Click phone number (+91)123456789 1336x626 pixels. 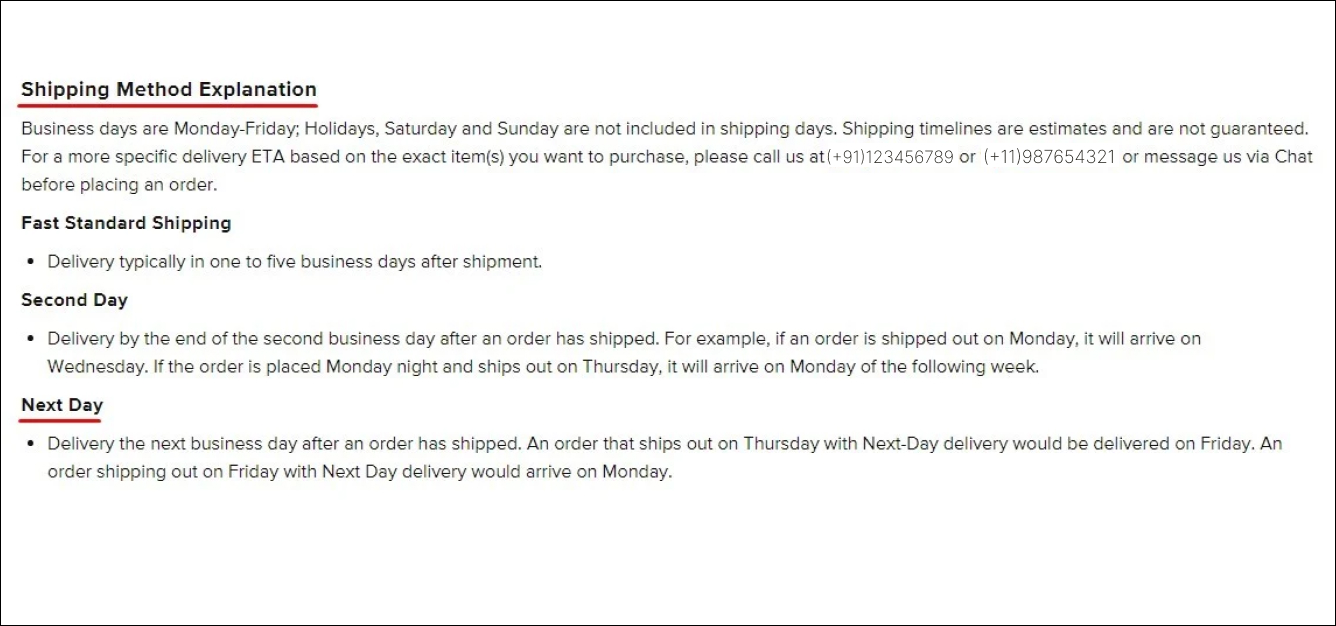pos(889,157)
